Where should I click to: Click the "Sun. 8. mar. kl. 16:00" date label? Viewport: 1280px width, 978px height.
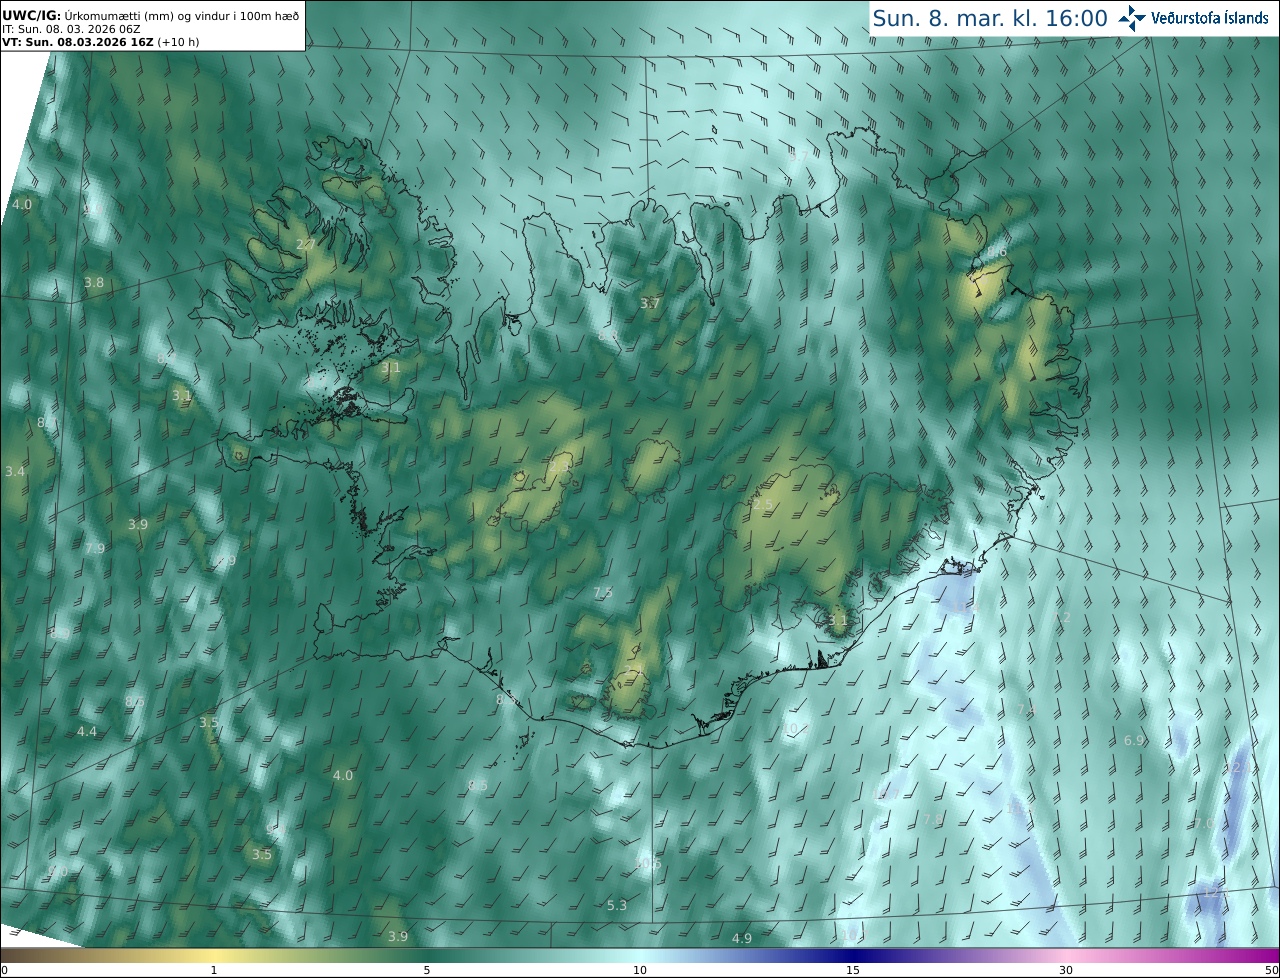point(990,18)
